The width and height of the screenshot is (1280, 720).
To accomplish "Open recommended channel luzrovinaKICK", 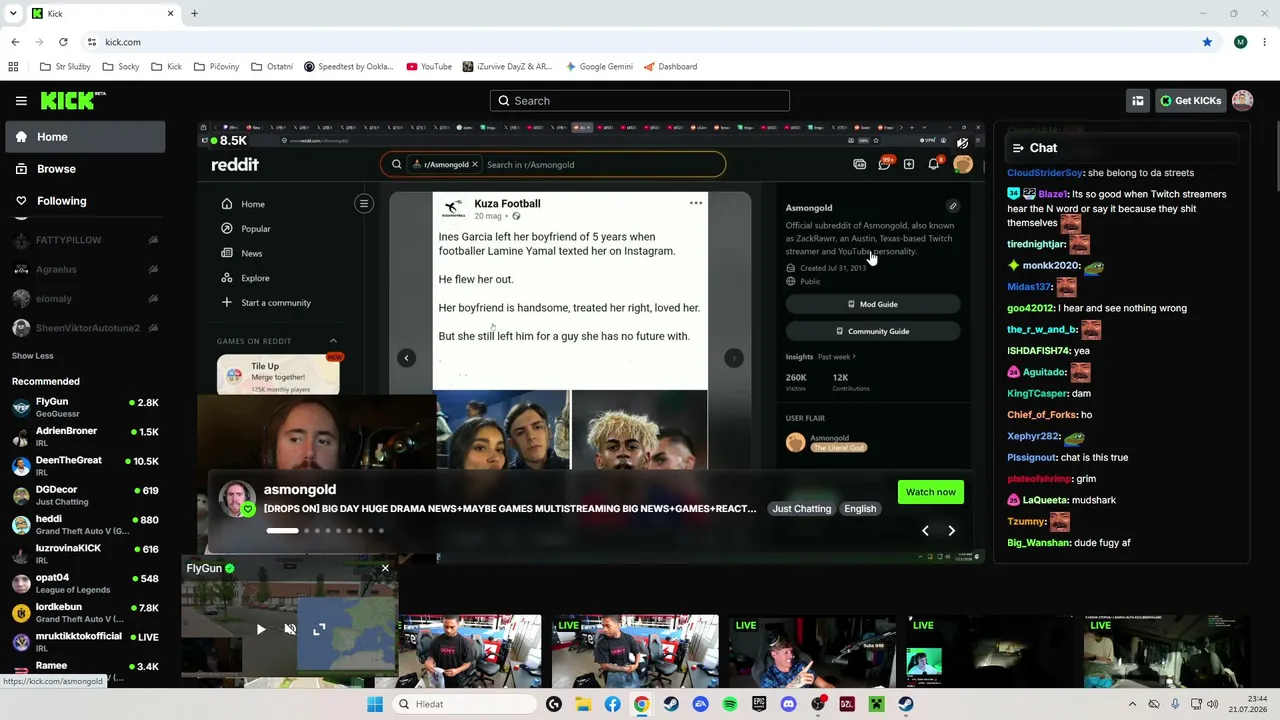I will (85, 554).
